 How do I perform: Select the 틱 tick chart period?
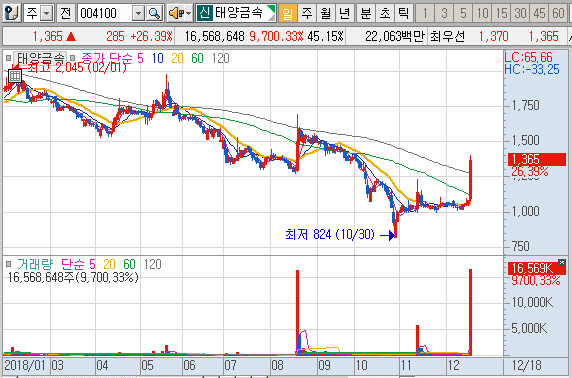tap(403, 14)
